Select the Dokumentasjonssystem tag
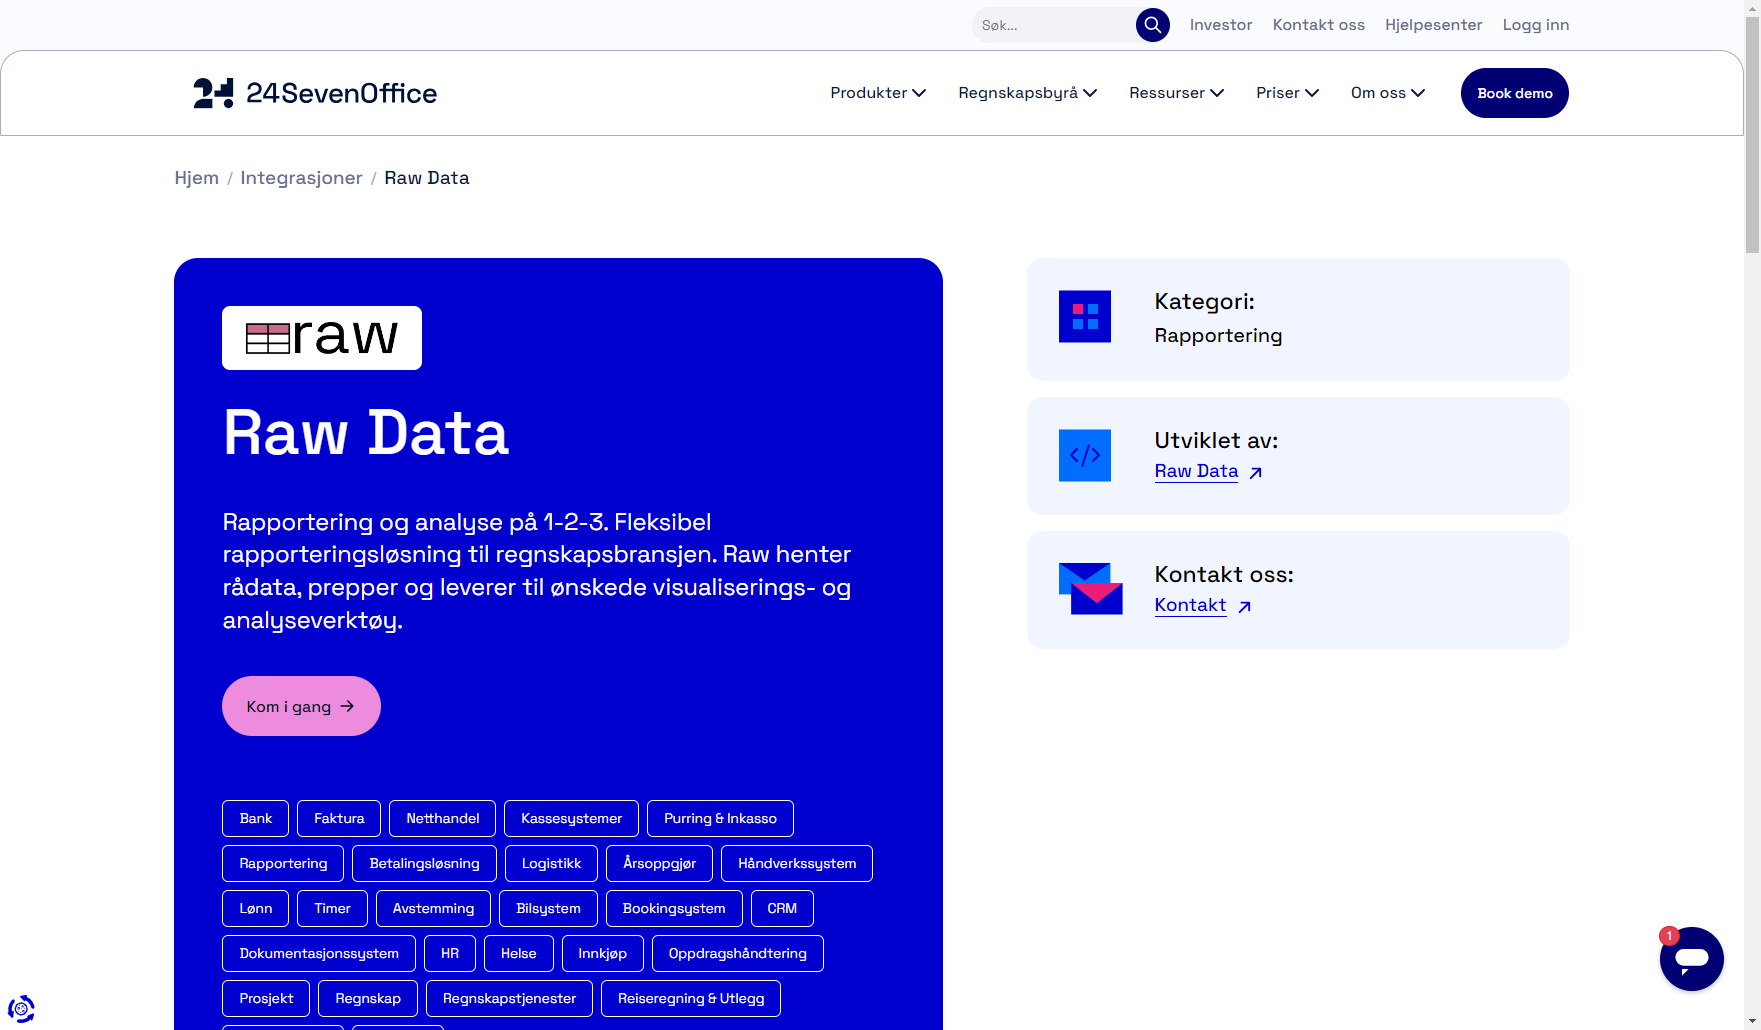The width and height of the screenshot is (1761, 1030). (x=319, y=953)
